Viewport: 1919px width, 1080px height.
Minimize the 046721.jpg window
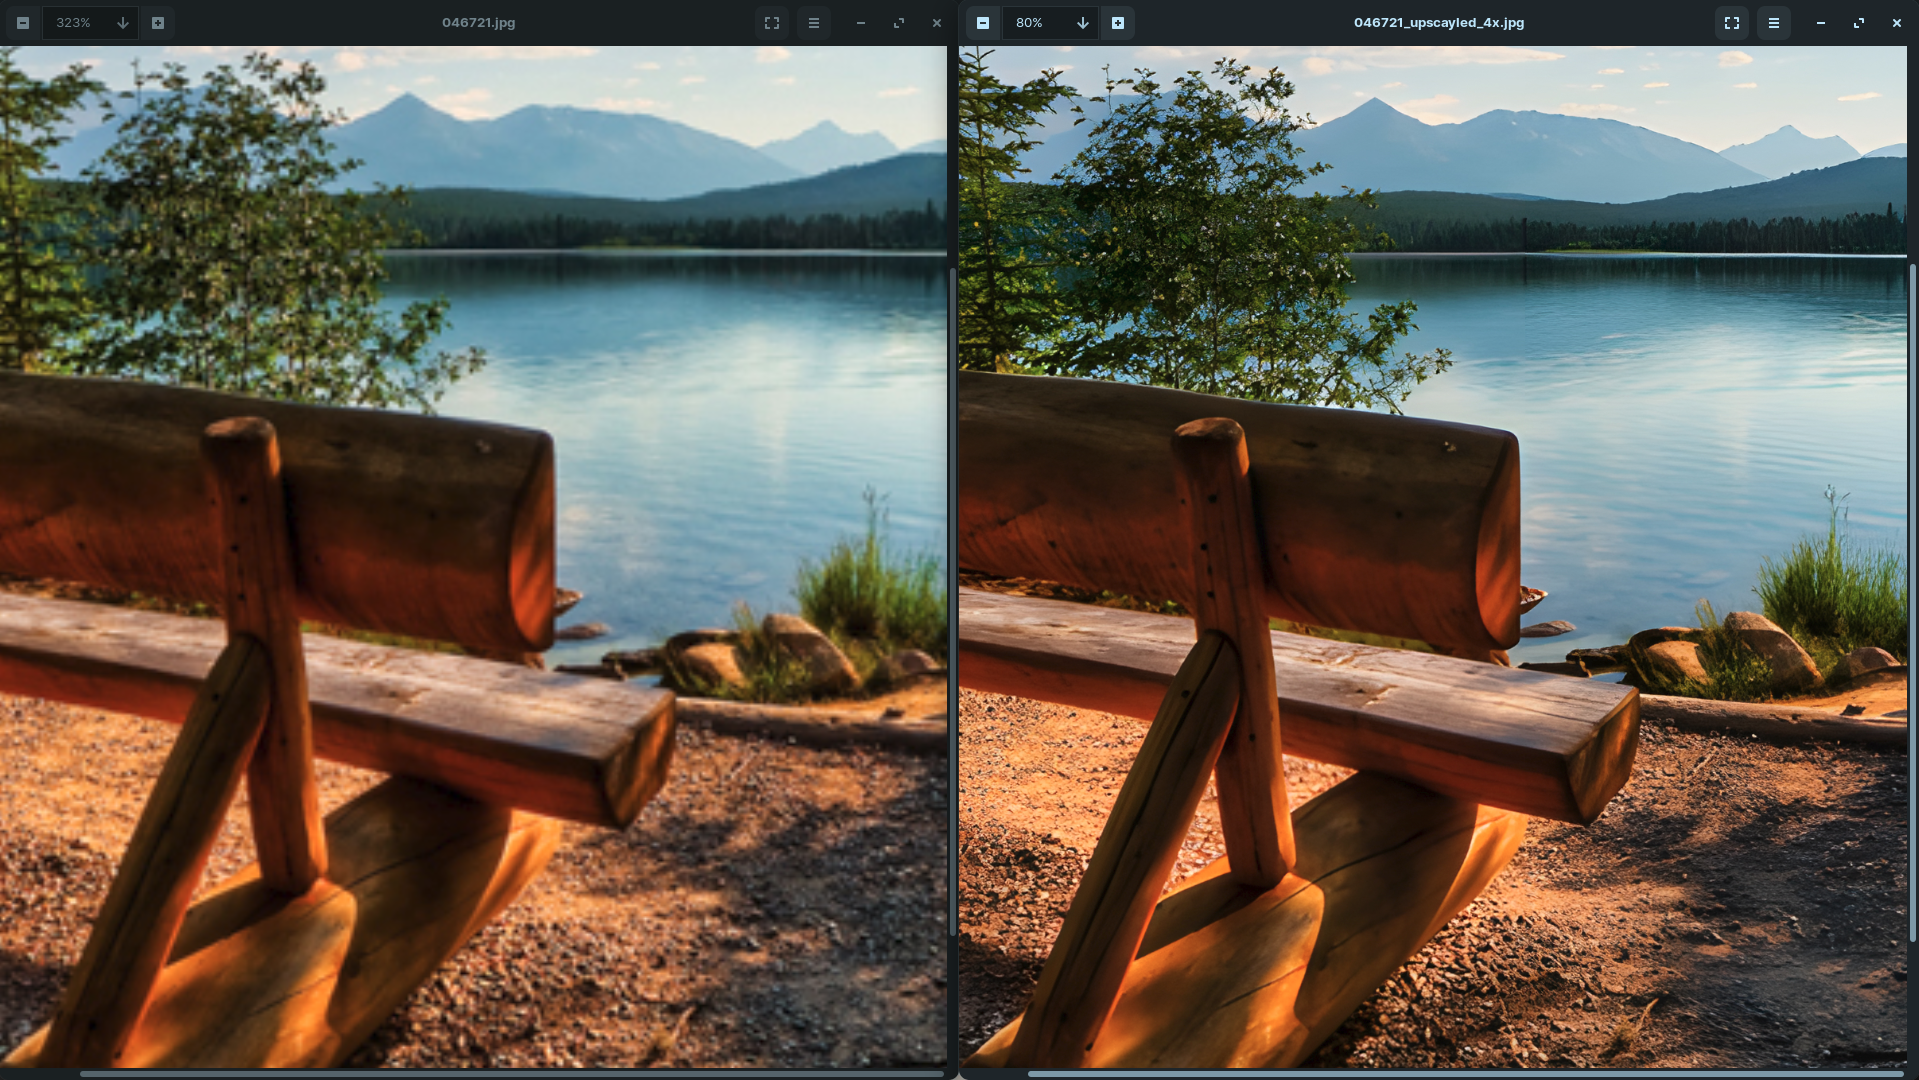pos(861,23)
